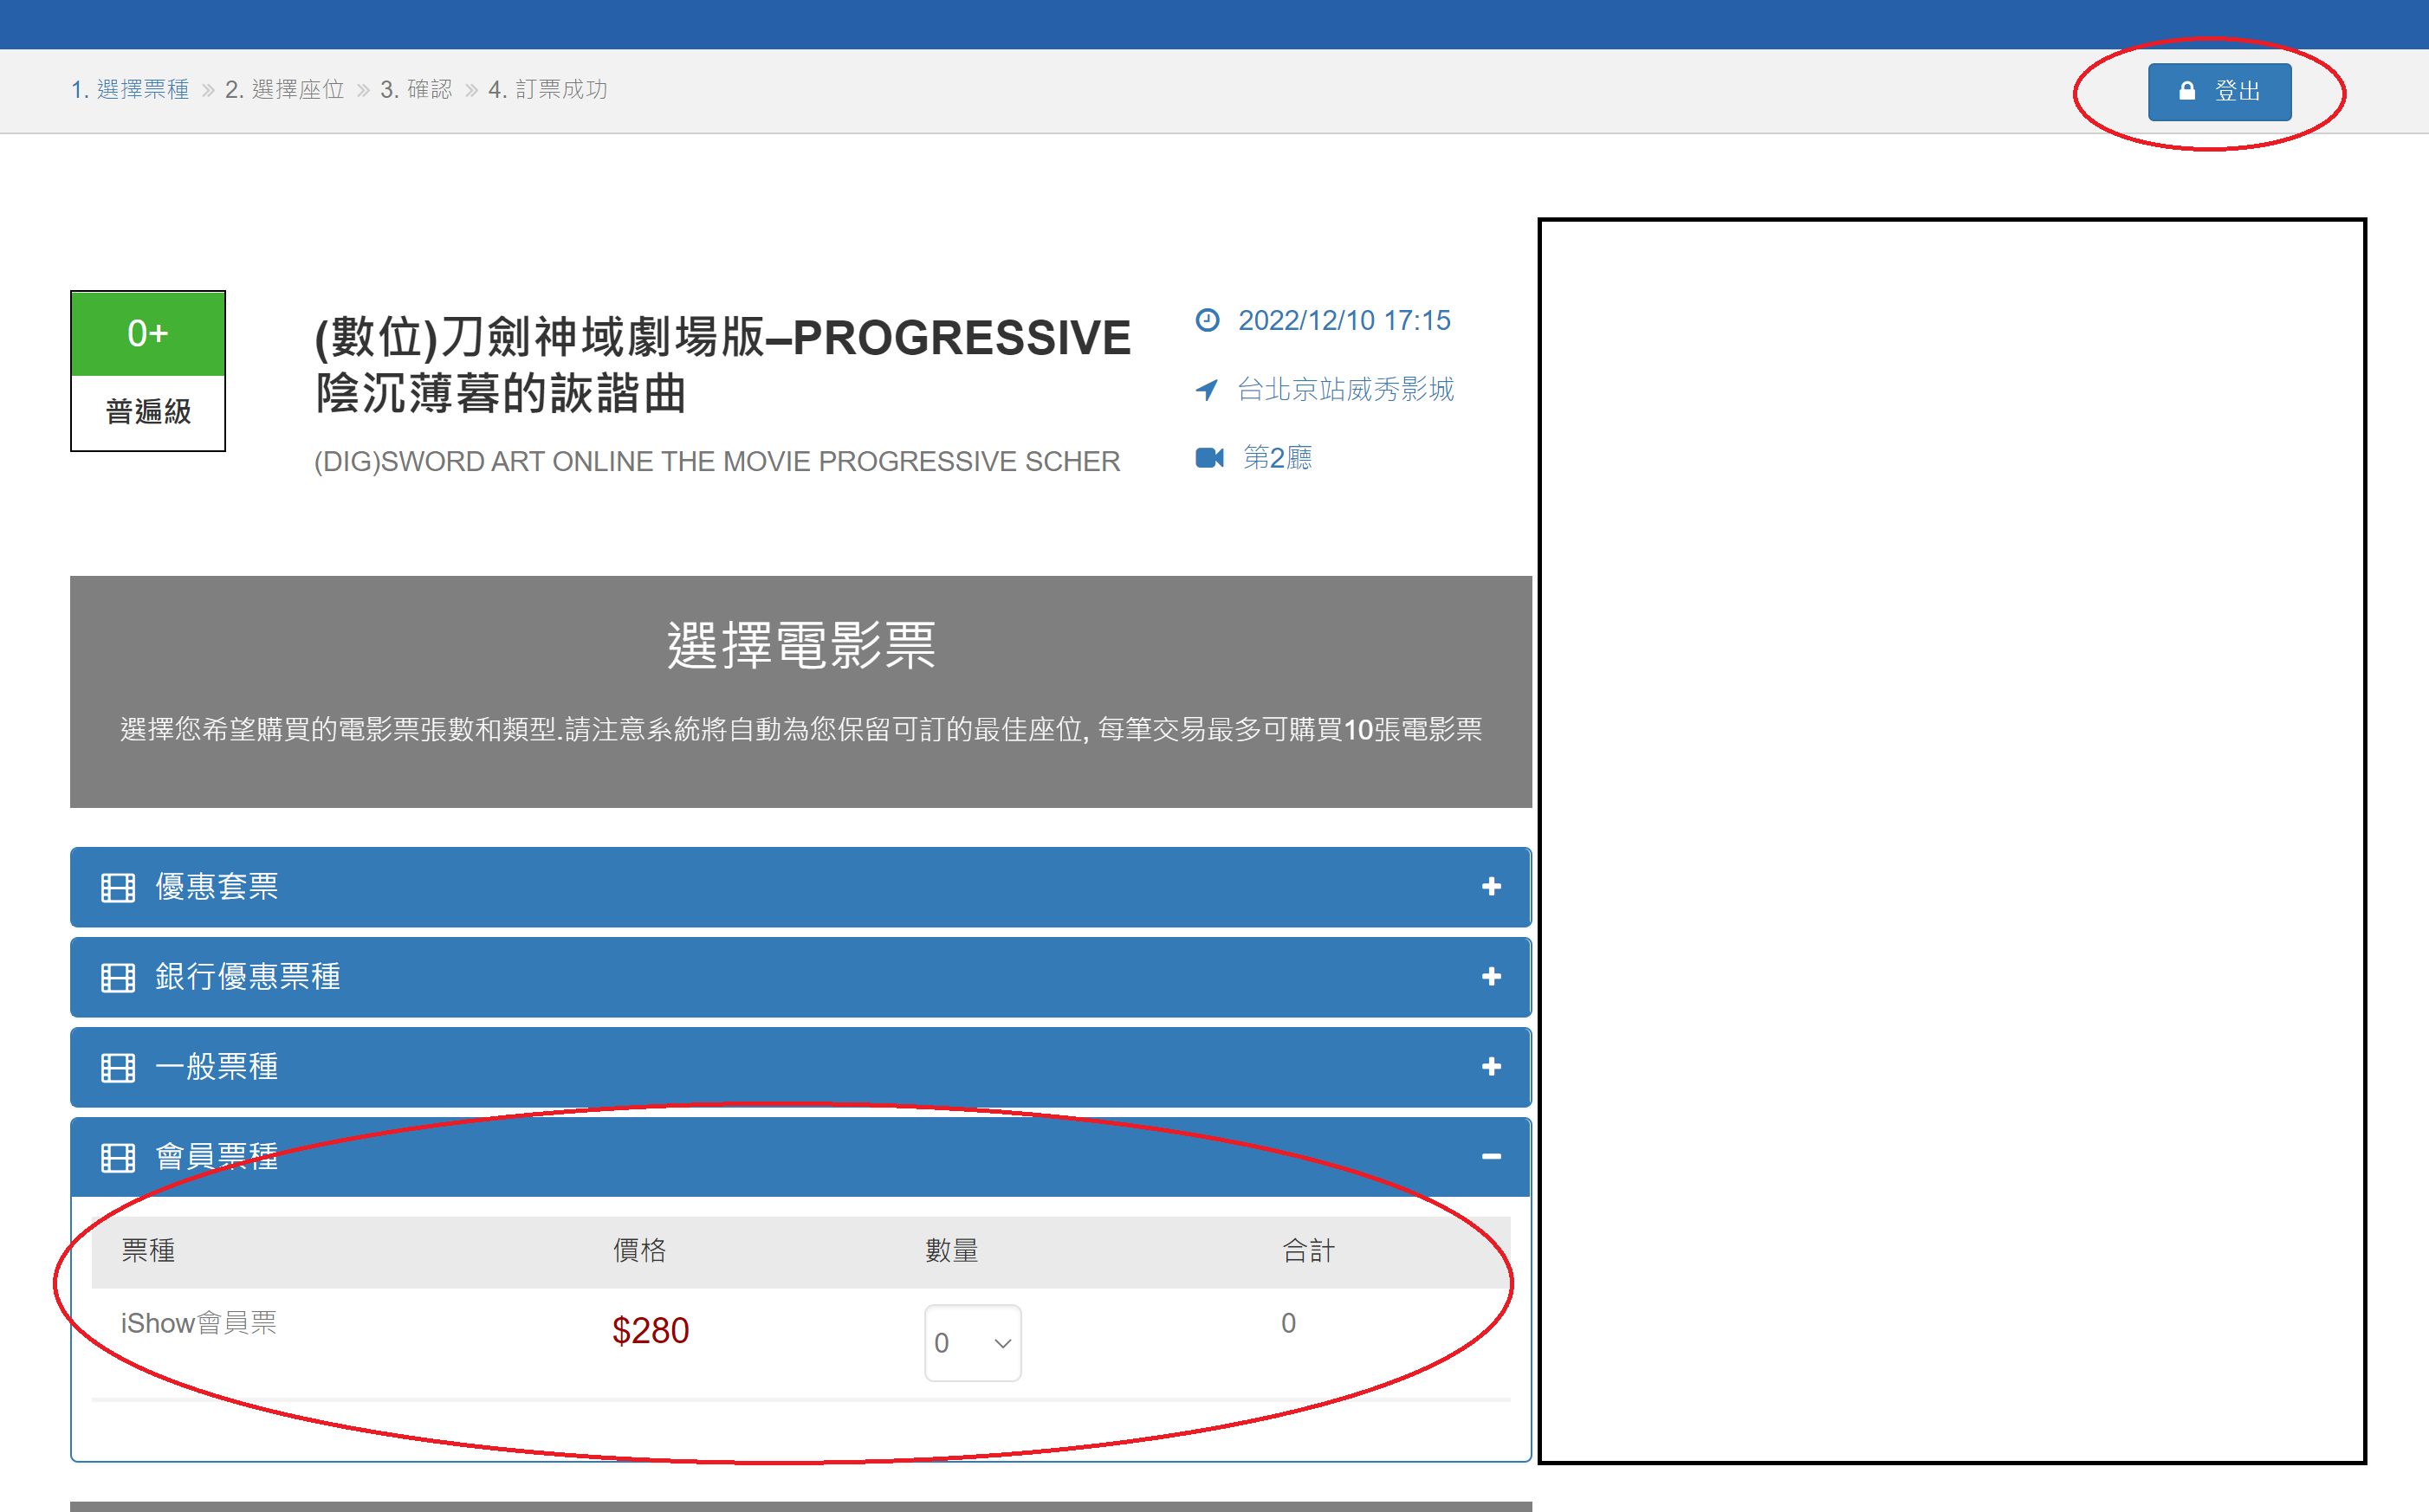
Task: Click film icon beside 會員票種
Action: point(118,1158)
